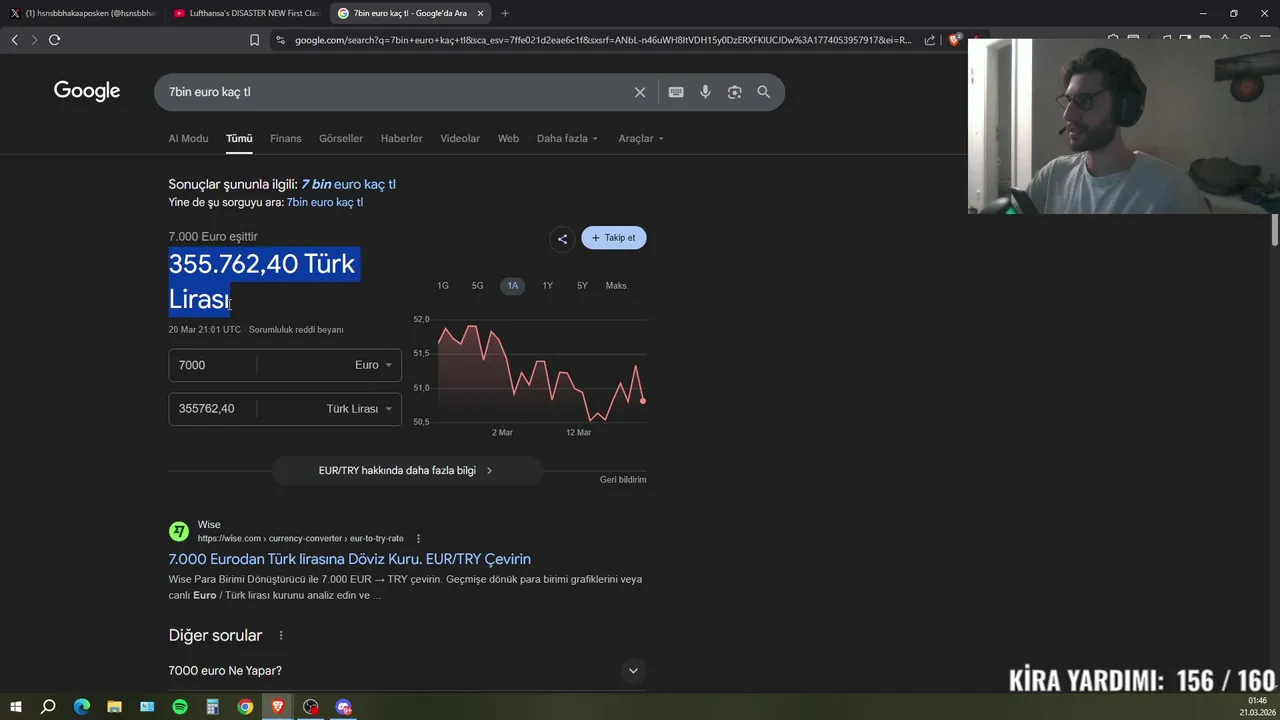The image size is (1280, 720).
Task: Go forward in browser
Action: point(34,40)
